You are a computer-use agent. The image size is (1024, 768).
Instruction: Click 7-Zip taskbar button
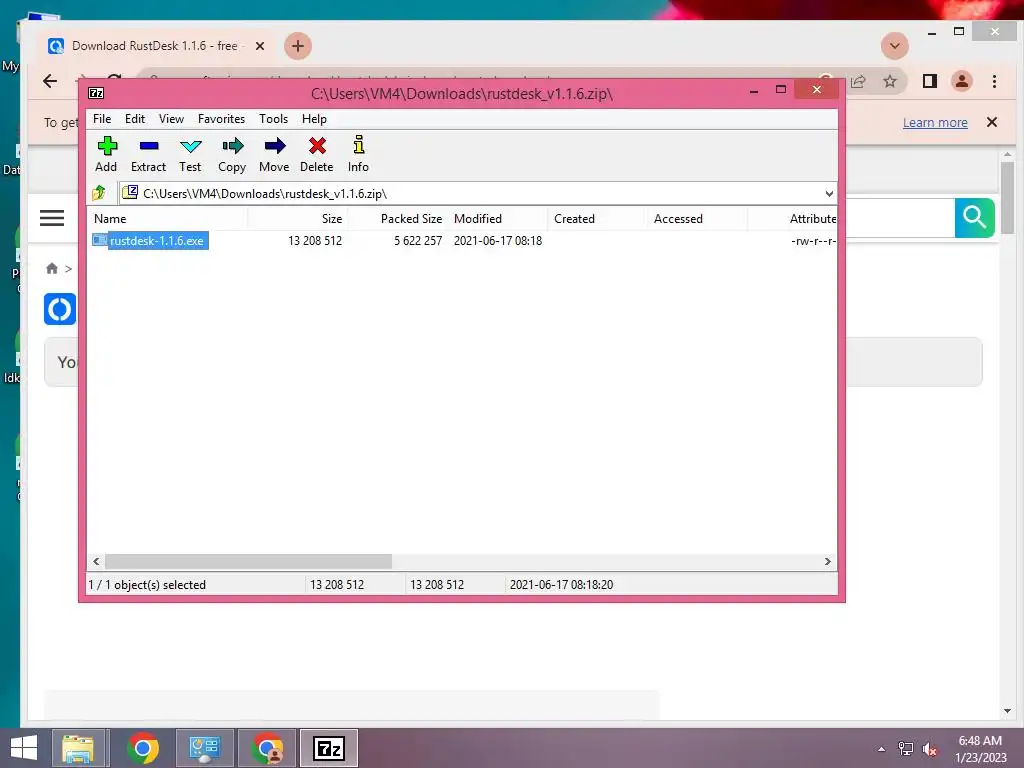329,748
